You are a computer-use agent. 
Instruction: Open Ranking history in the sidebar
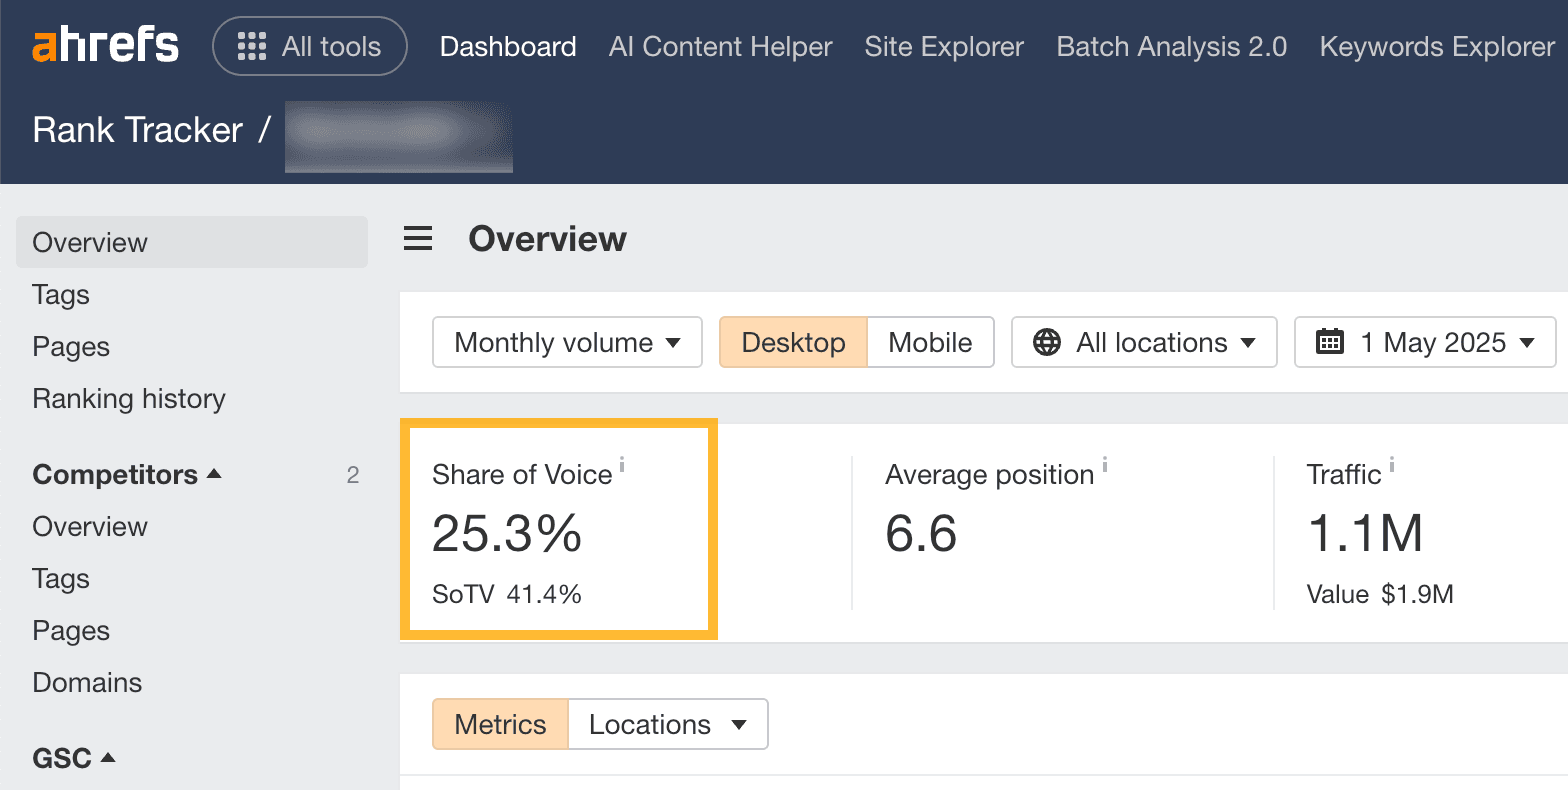coord(129,399)
